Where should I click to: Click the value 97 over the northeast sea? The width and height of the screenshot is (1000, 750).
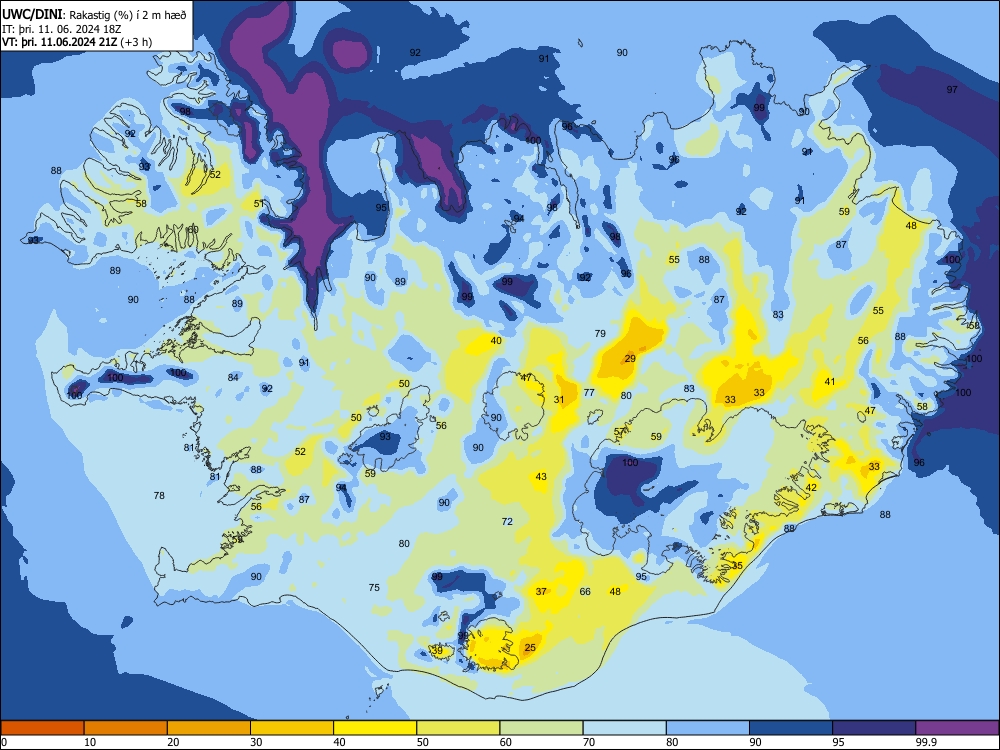[952, 89]
